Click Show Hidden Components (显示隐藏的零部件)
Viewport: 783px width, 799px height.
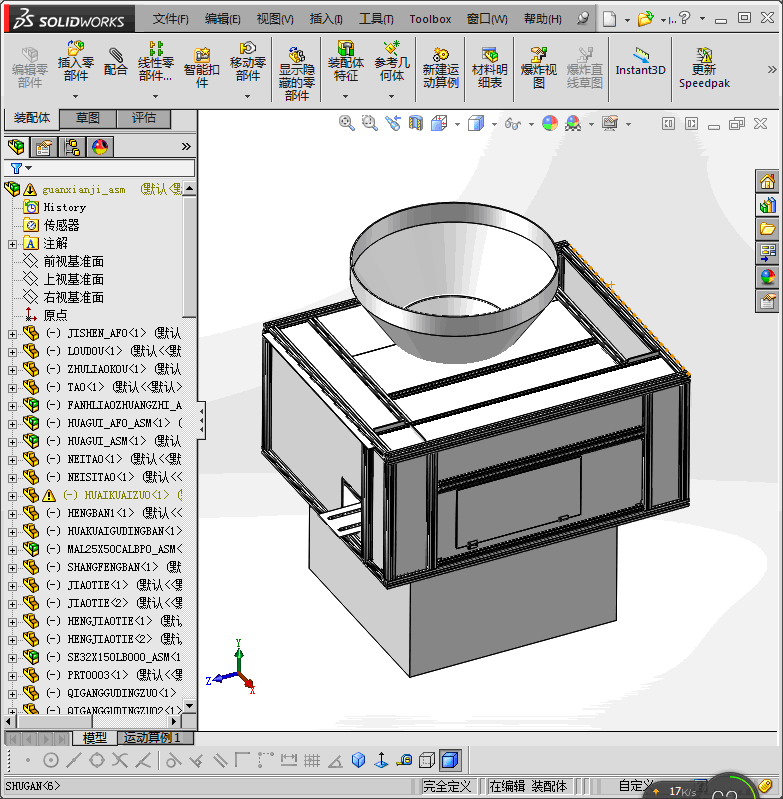point(297,73)
